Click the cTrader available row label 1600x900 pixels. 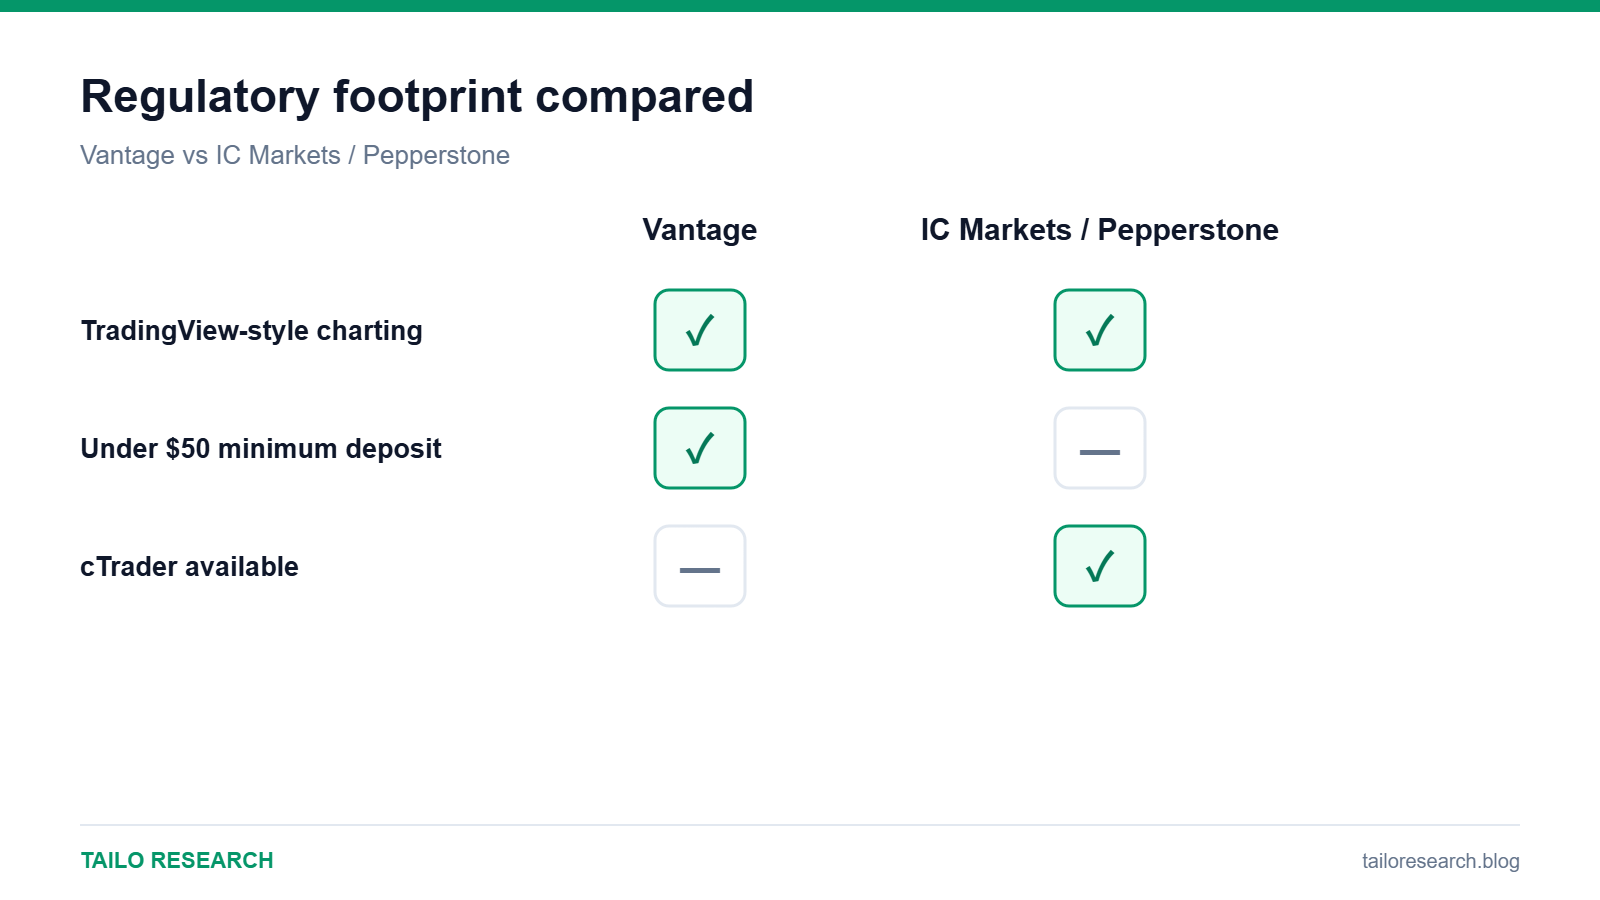click(x=189, y=567)
